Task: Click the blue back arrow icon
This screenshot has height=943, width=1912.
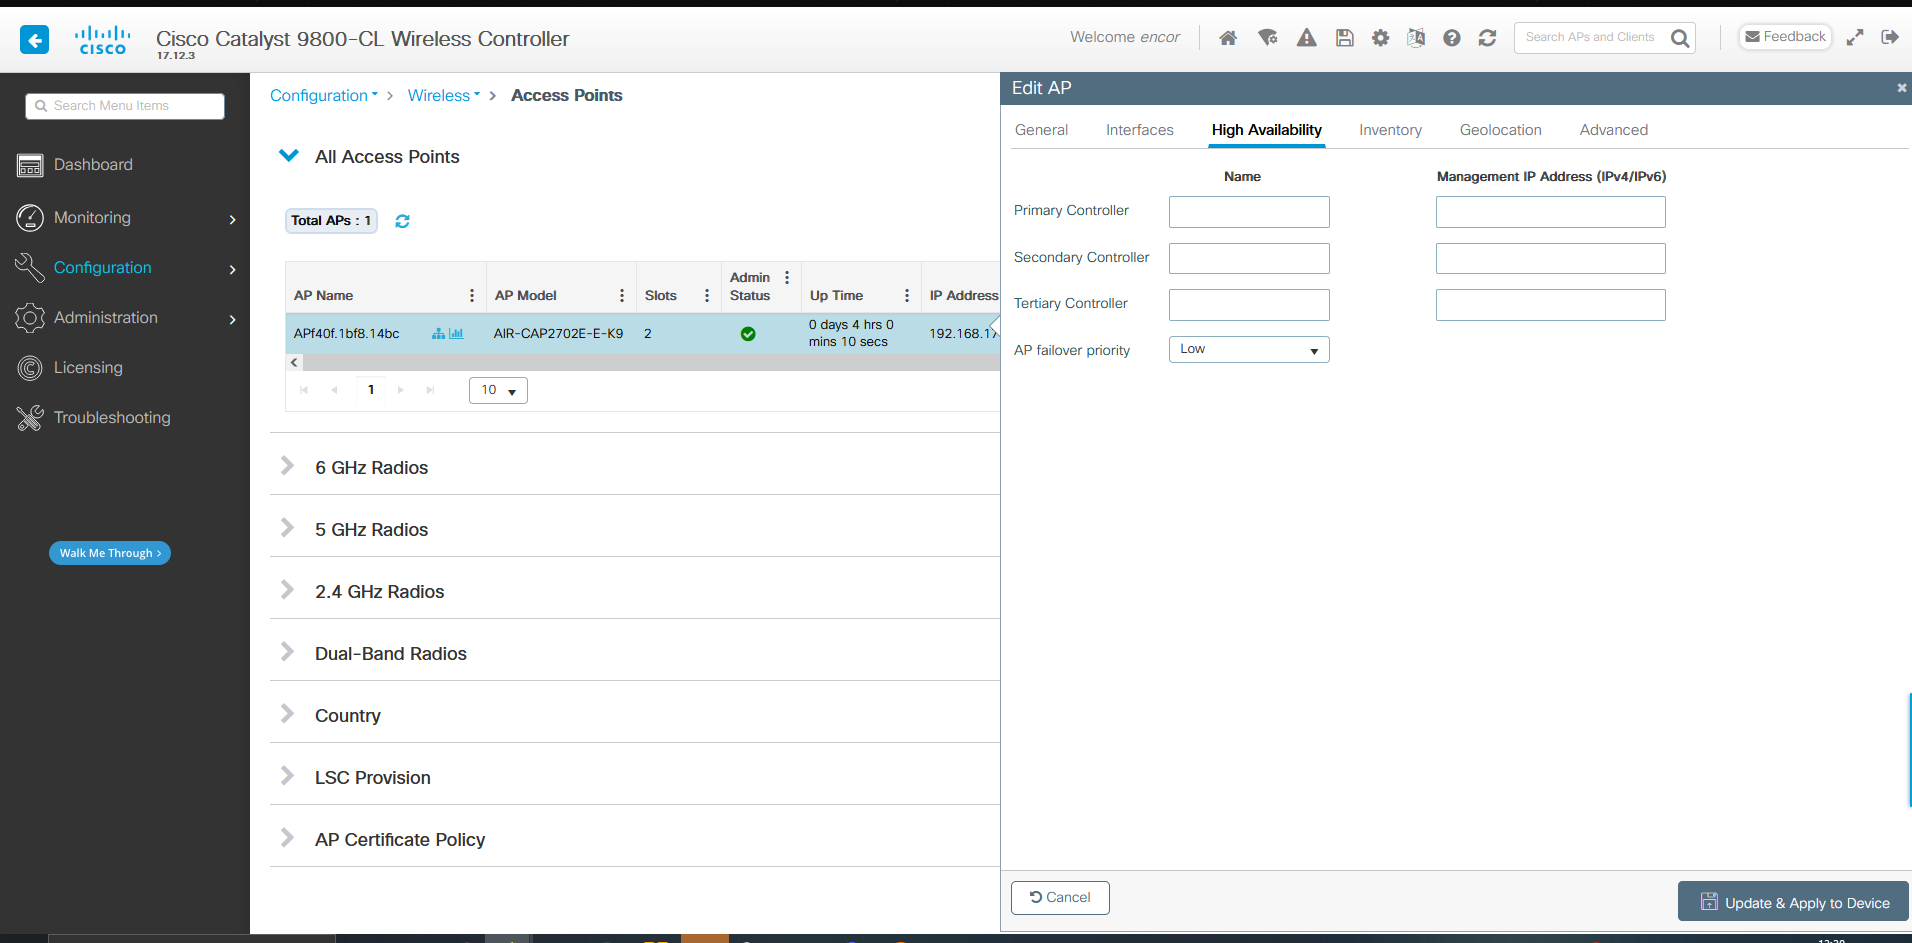Action: point(35,40)
